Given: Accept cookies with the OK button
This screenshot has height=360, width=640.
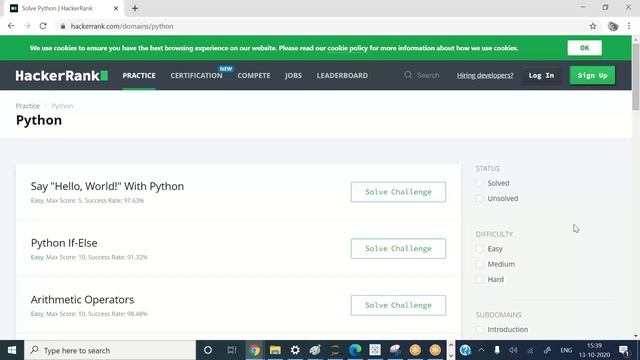Looking at the screenshot, I should (x=584, y=48).
